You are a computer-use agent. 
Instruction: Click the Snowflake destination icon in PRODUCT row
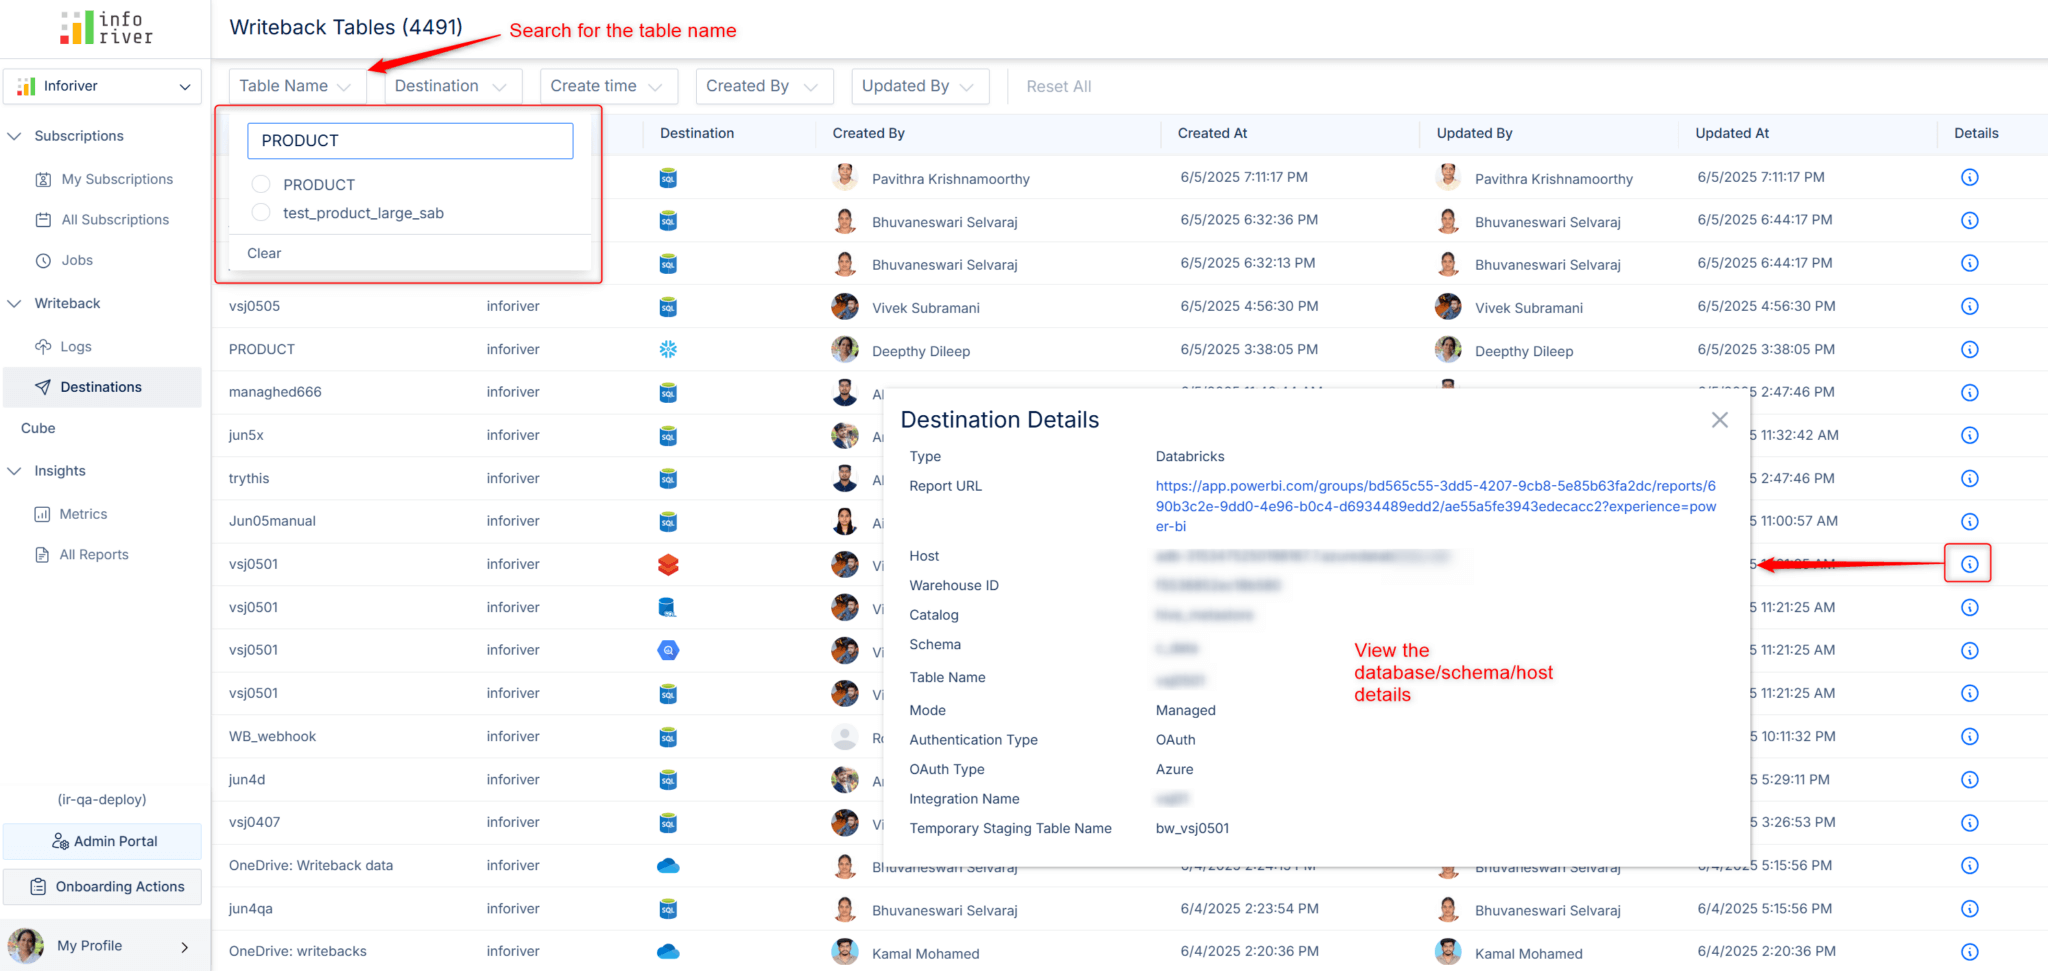click(x=668, y=349)
